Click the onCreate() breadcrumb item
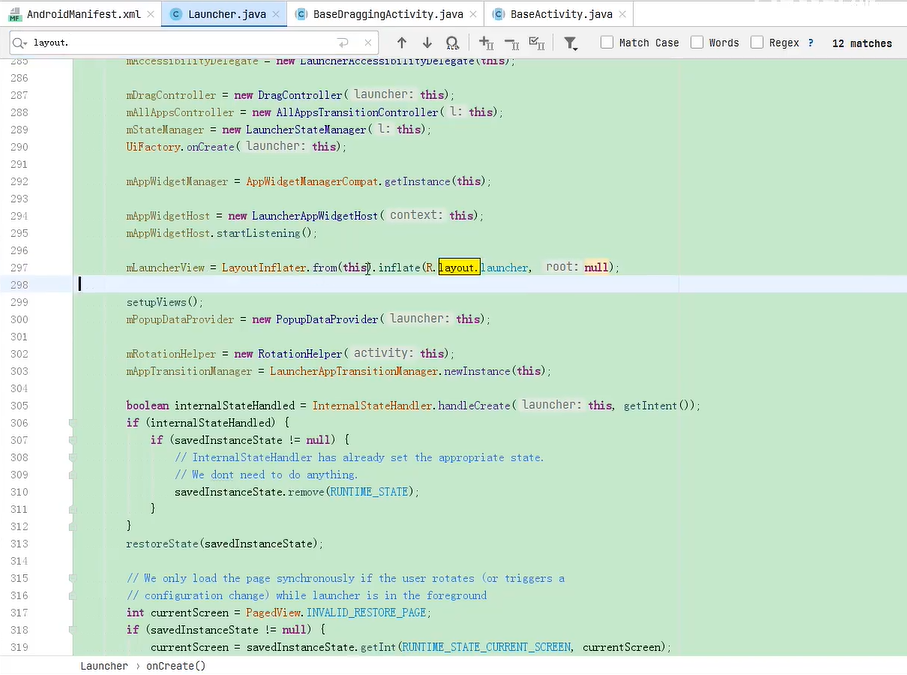Image resolution: width=907 pixels, height=675 pixels. click(x=176, y=666)
